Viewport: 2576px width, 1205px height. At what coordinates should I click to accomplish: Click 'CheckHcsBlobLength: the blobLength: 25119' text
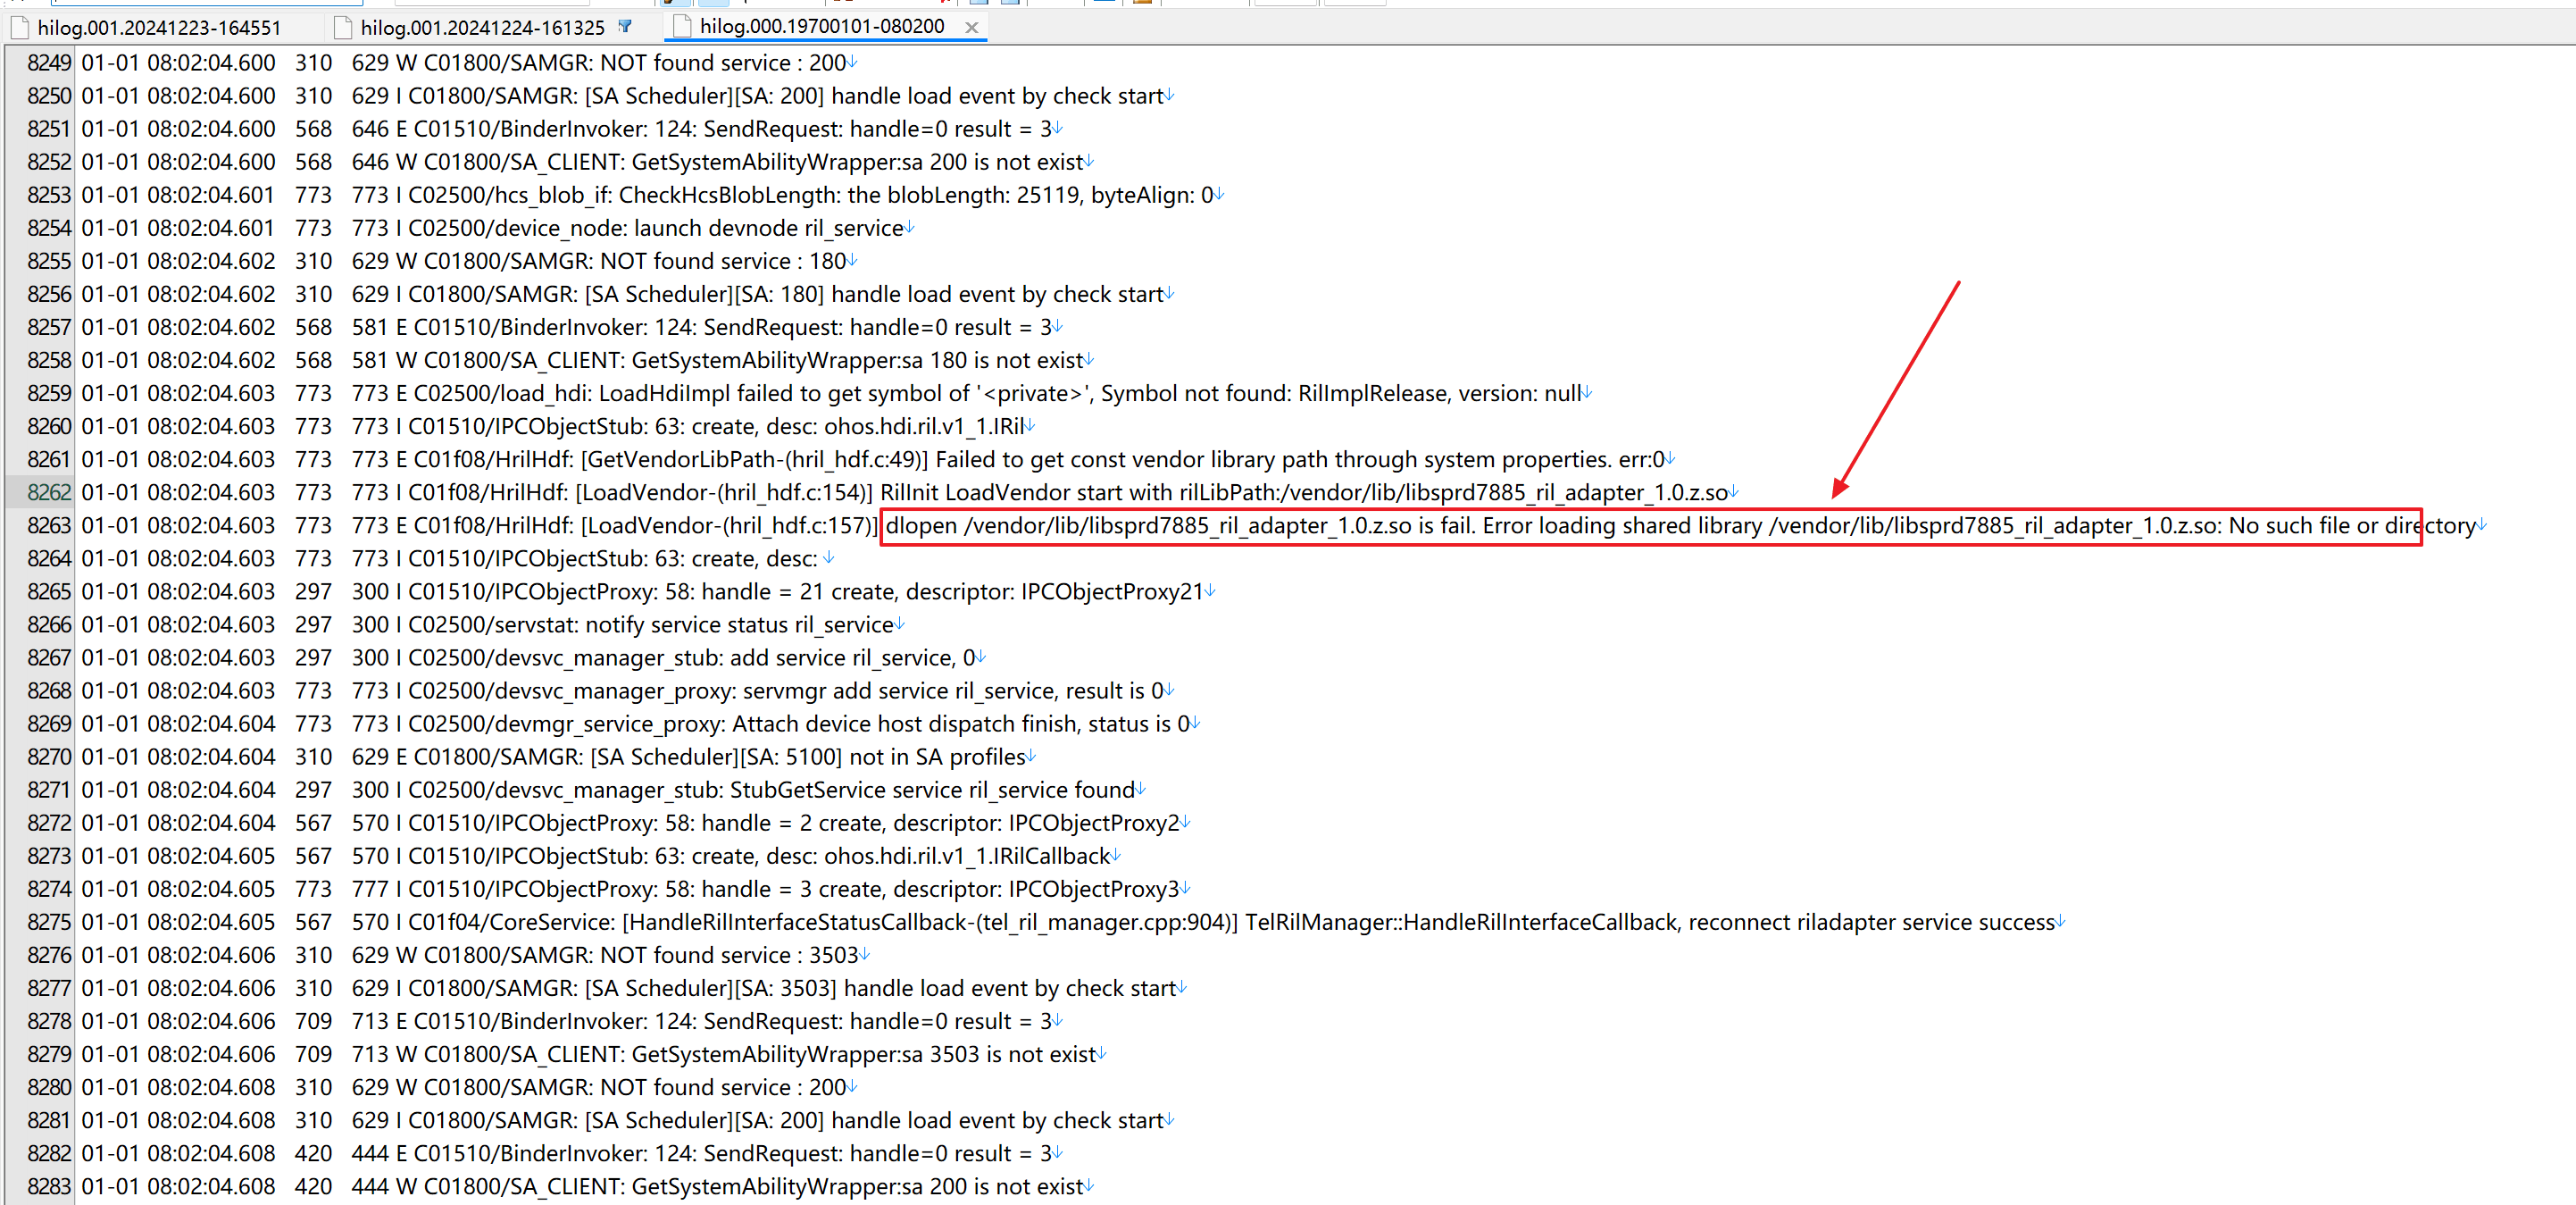[848, 195]
